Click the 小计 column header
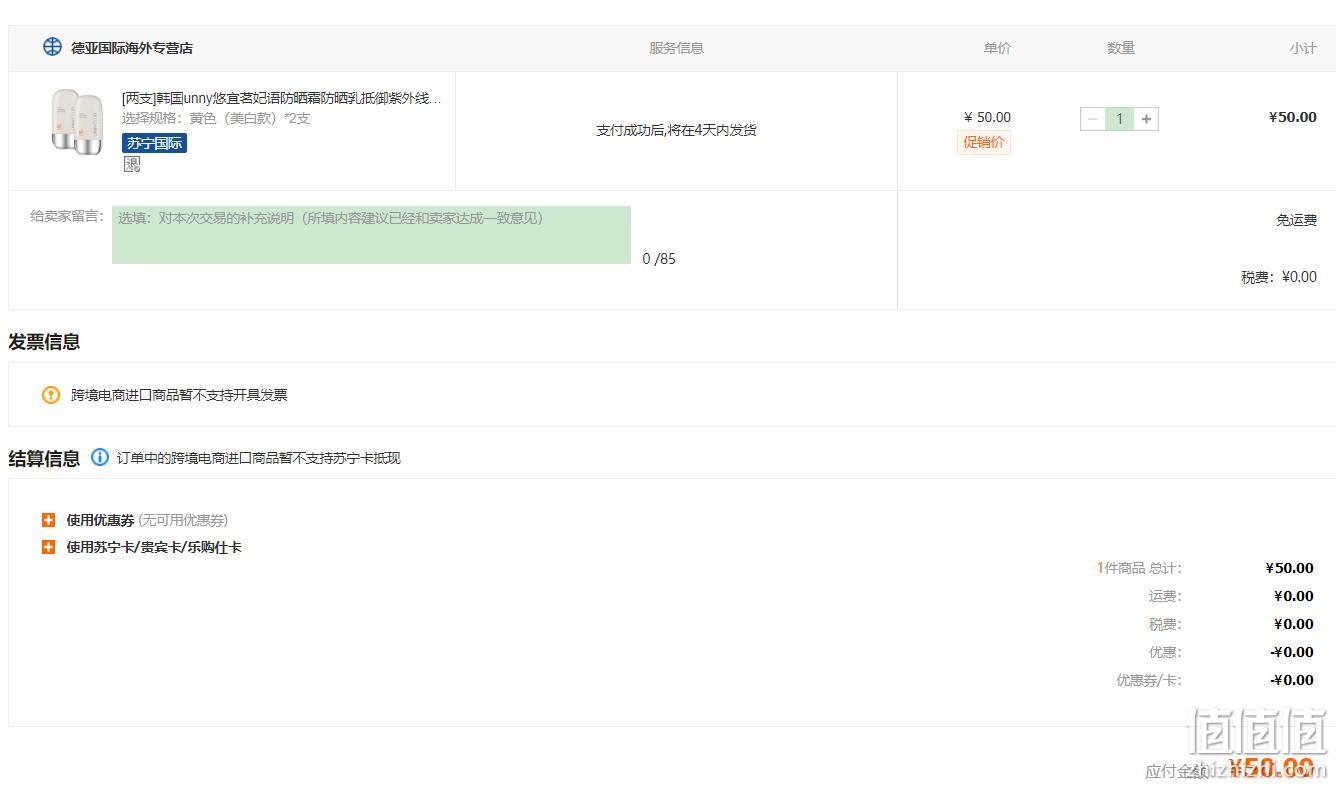This screenshot has width=1336, height=787. point(1303,48)
